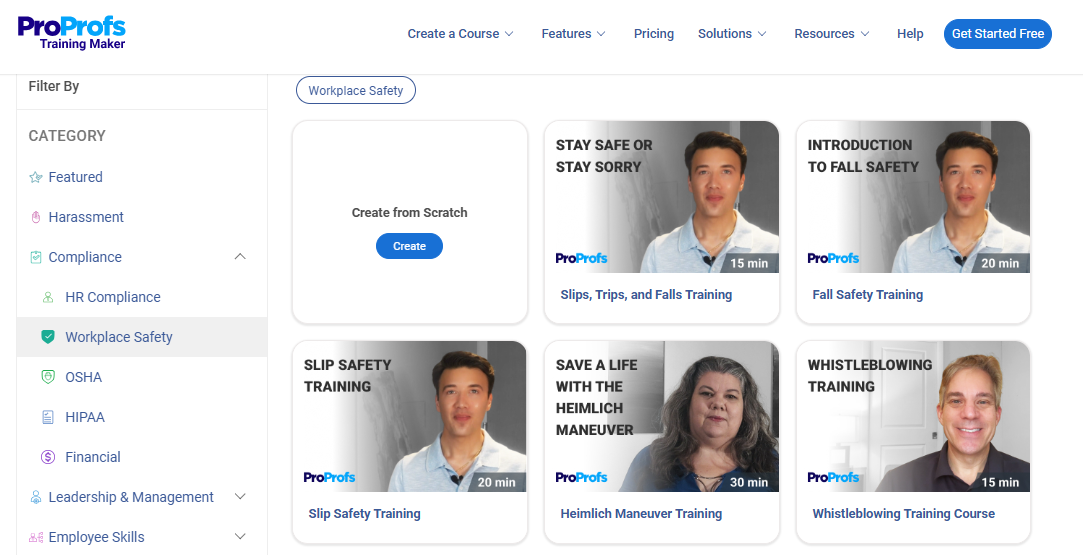
Task: Select the HR Compliance subcategory
Action: (x=113, y=298)
